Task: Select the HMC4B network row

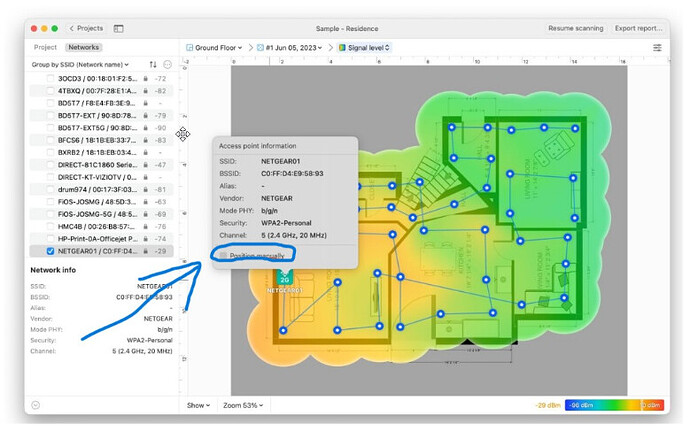Action: tap(101, 226)
